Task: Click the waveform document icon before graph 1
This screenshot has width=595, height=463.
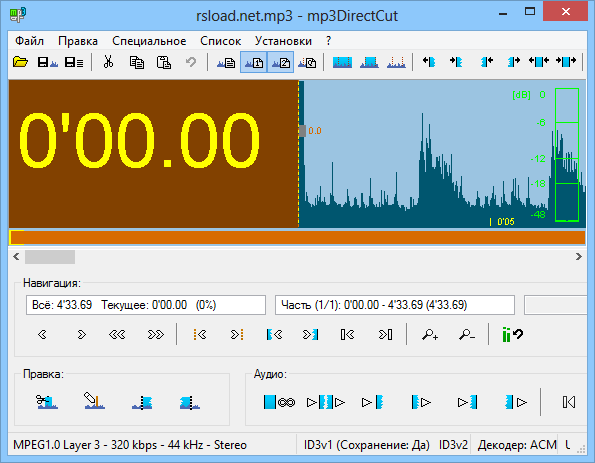Action: tap(226, 62)
